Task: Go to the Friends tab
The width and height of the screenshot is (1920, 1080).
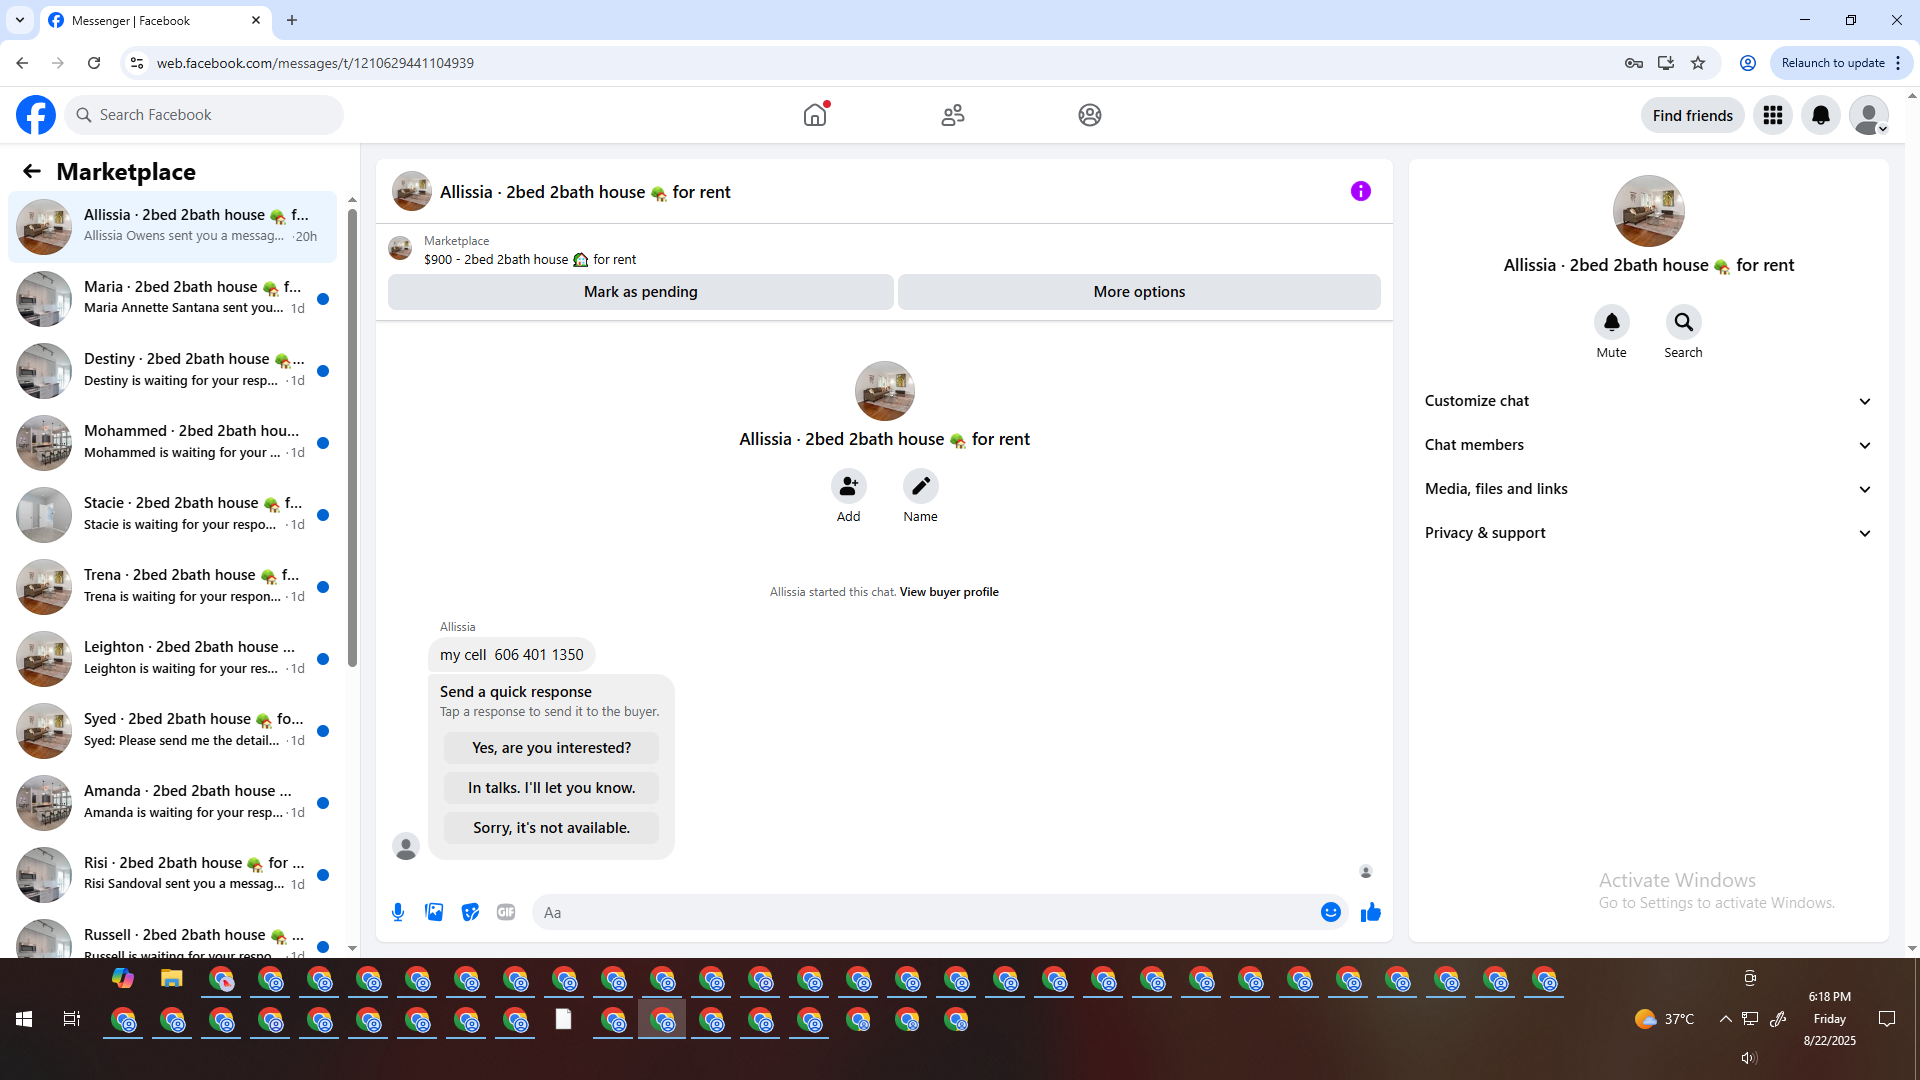Action: (x=952, y=115)
